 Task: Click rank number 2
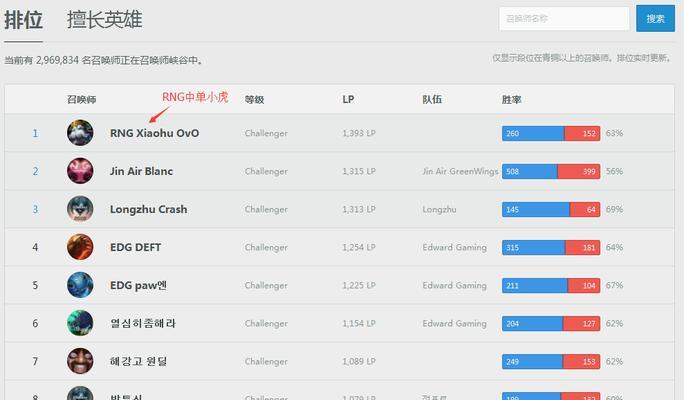pyautogui.click(x=35, y=171)
